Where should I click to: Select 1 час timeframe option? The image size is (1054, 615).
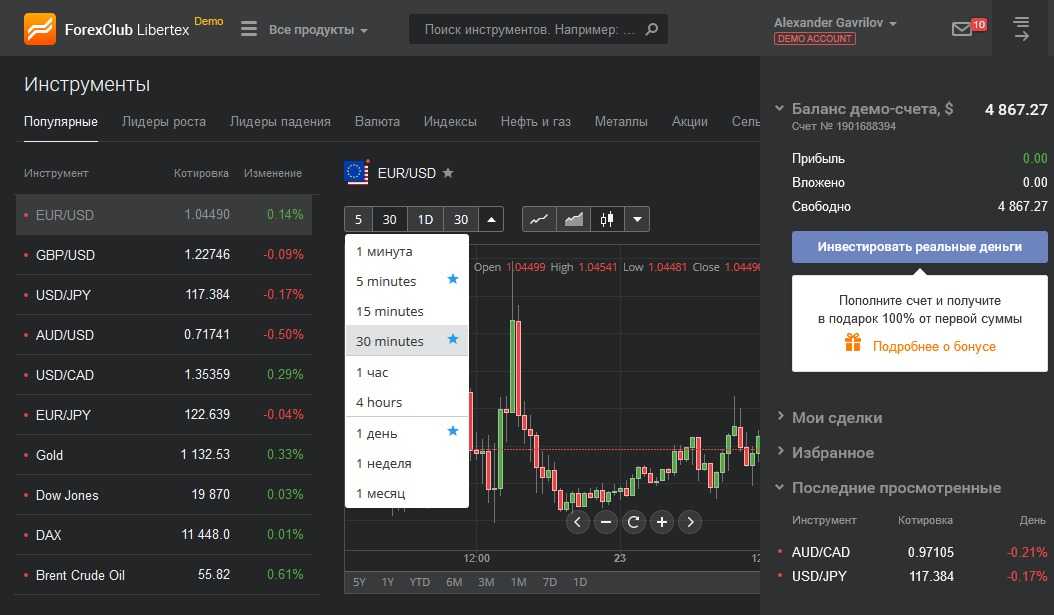point(407,372)
